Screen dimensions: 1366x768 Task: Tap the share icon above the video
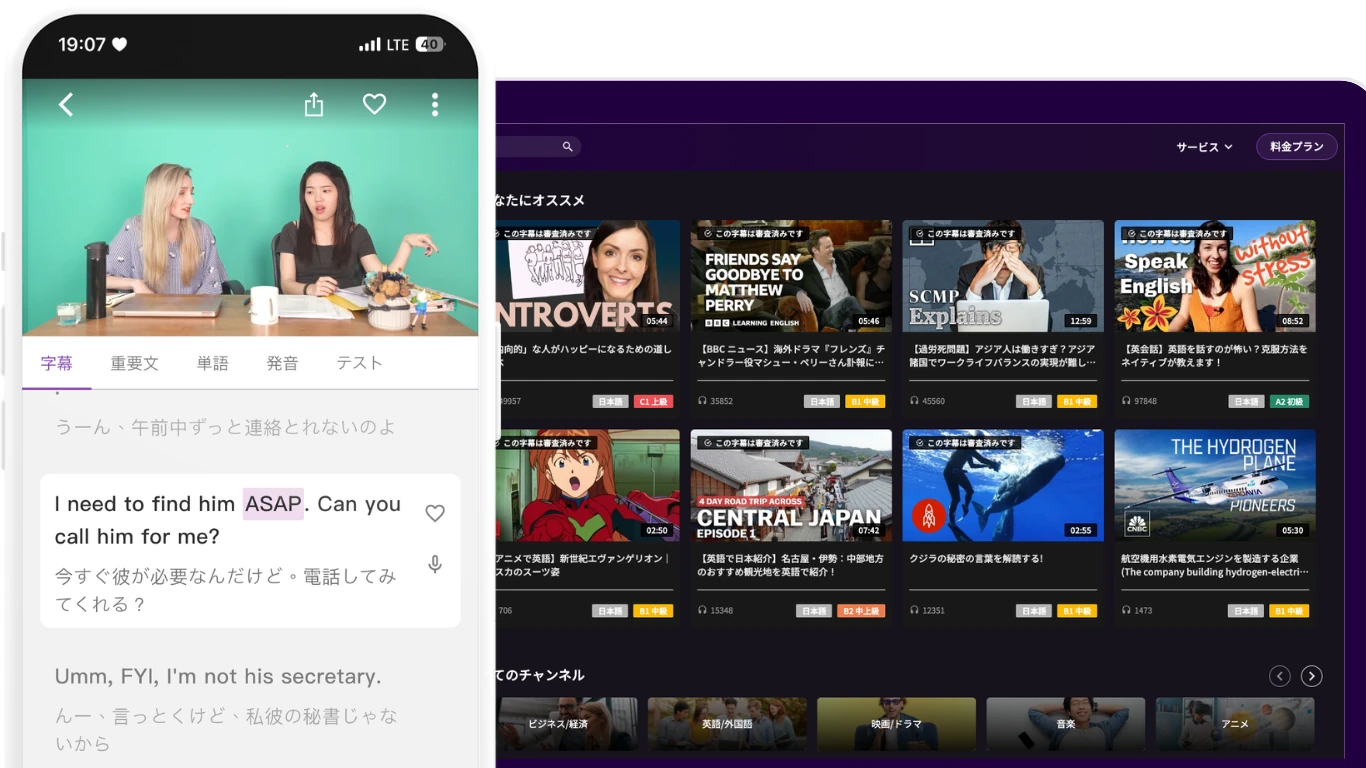tap(314, 104)
